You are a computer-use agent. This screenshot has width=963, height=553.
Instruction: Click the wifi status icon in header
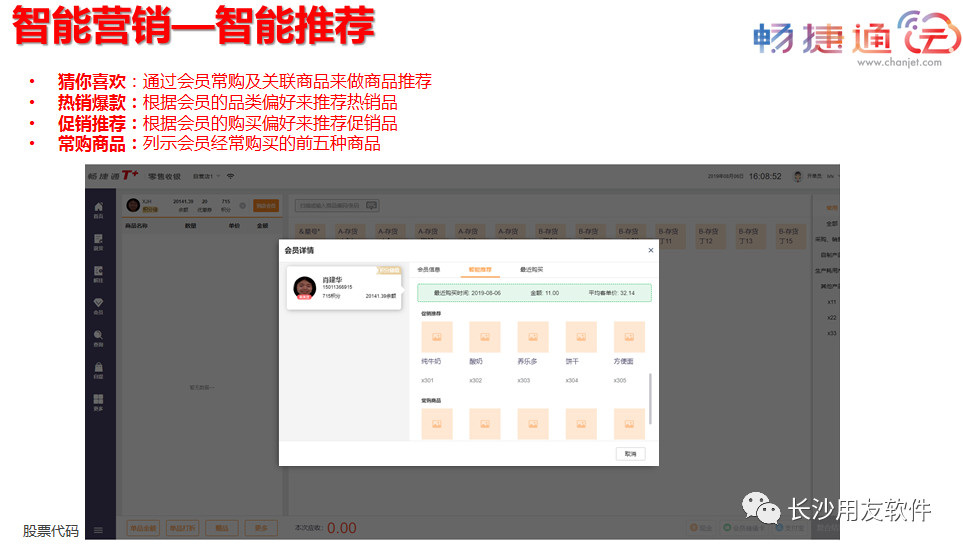pyautogui.click(x=231, y=176)
